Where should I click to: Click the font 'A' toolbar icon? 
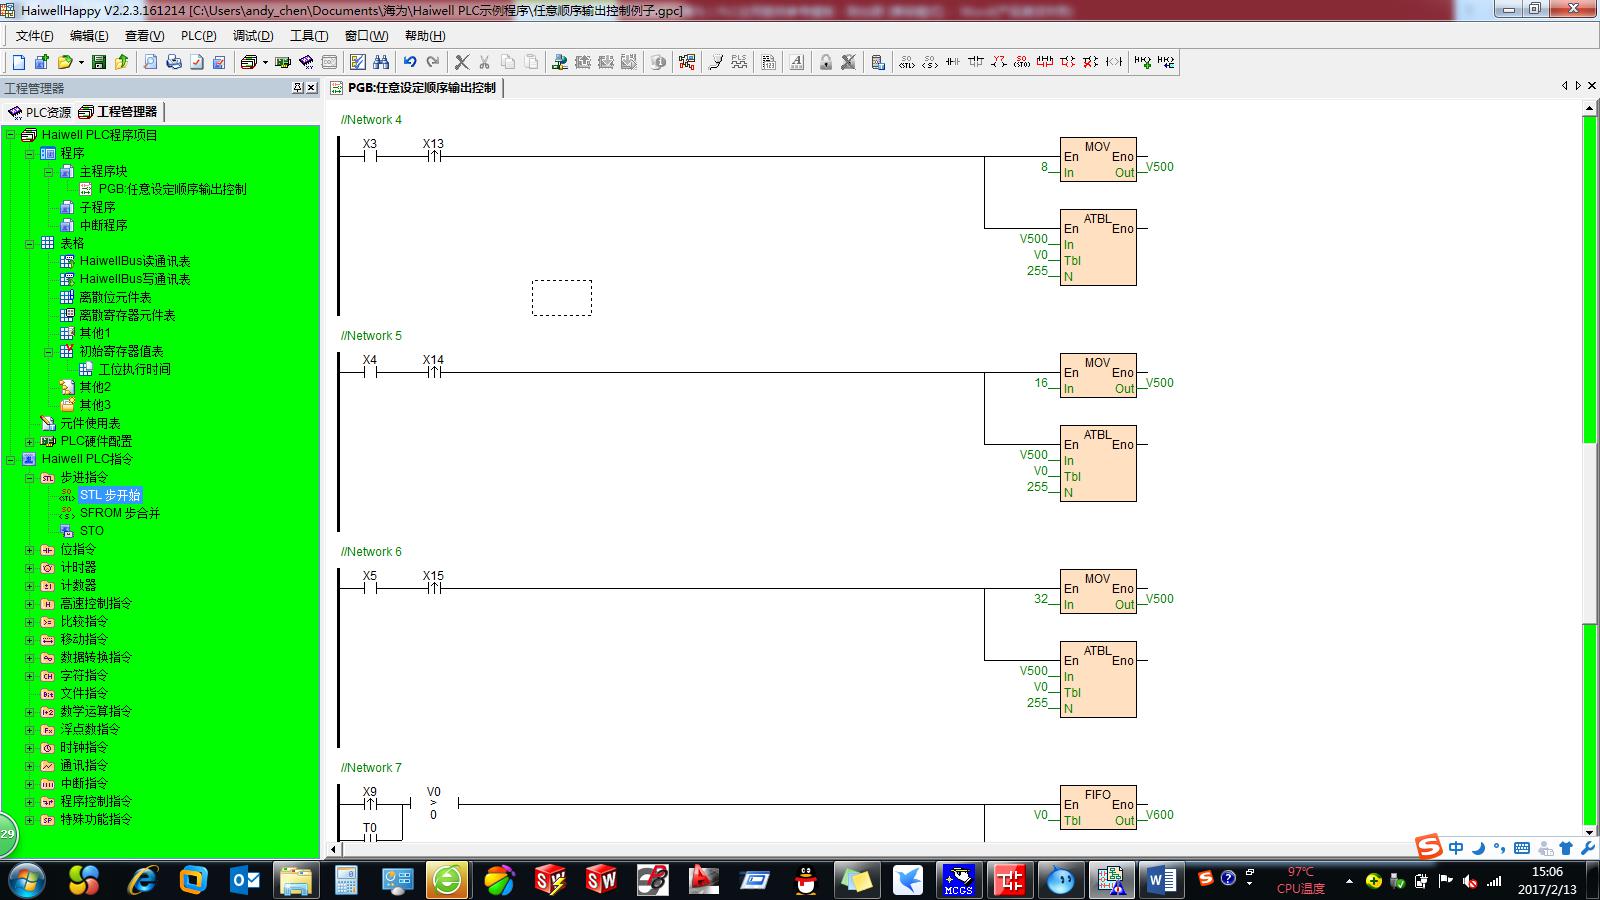pyautogui.click(x=797, y=62)
